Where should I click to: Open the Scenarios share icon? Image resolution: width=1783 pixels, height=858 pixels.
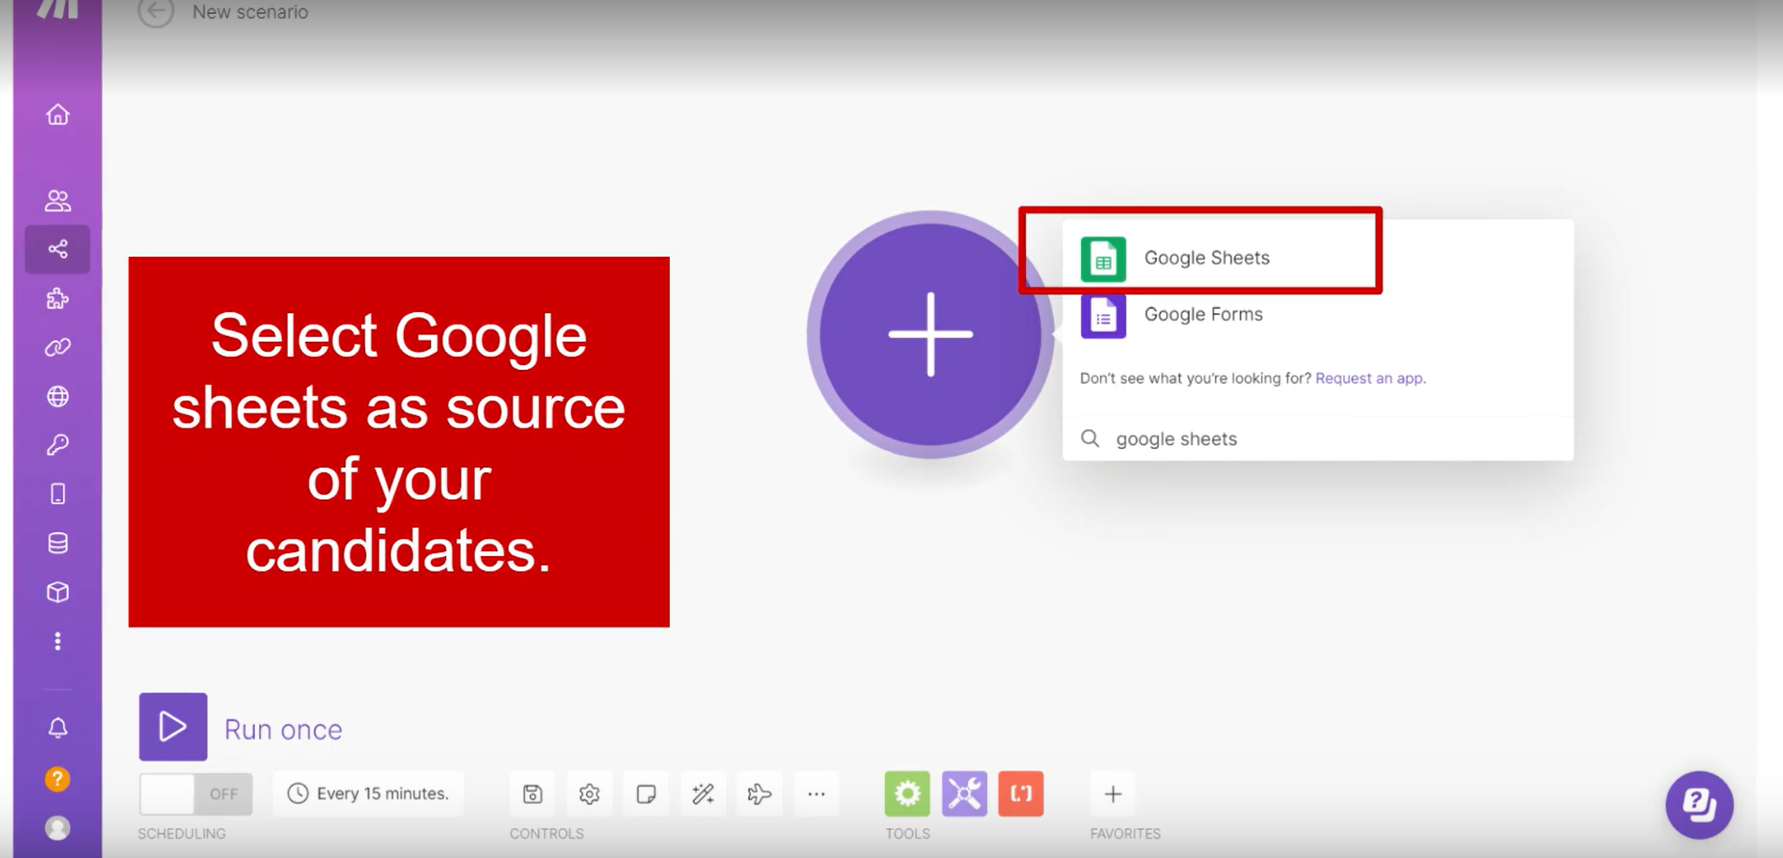(58, 249)
